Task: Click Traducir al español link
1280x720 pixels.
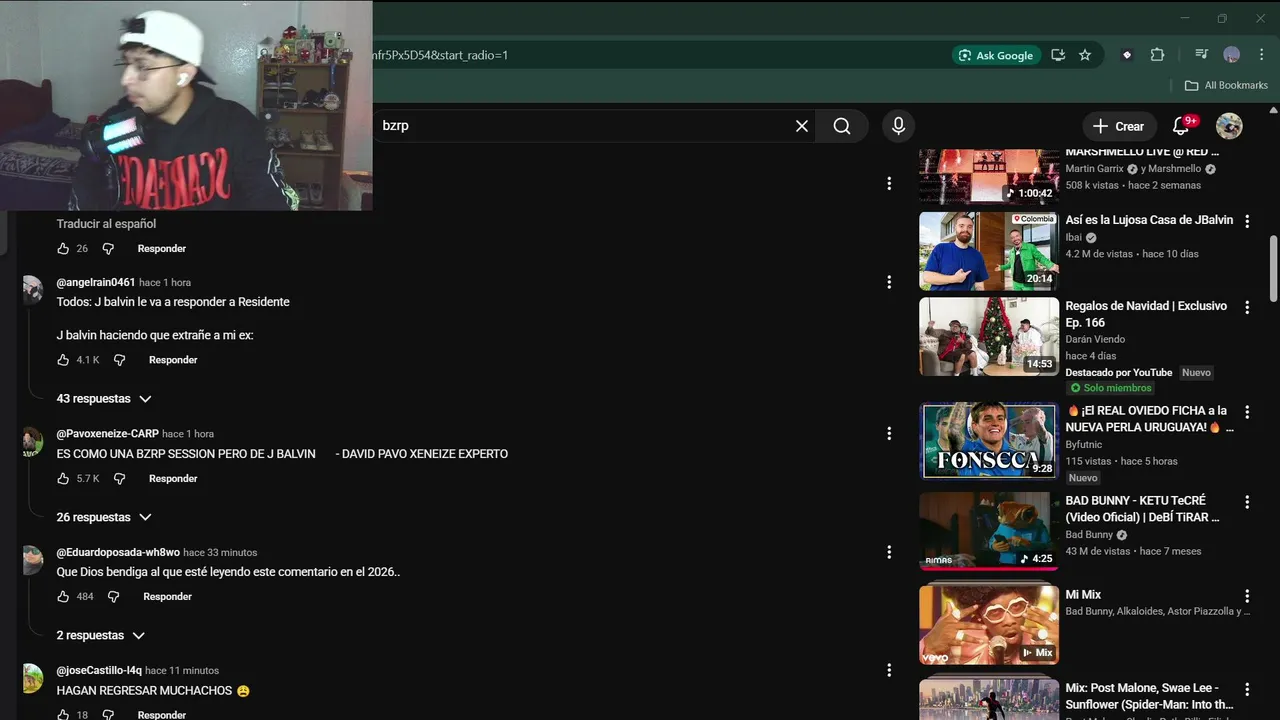Action: 106,224
